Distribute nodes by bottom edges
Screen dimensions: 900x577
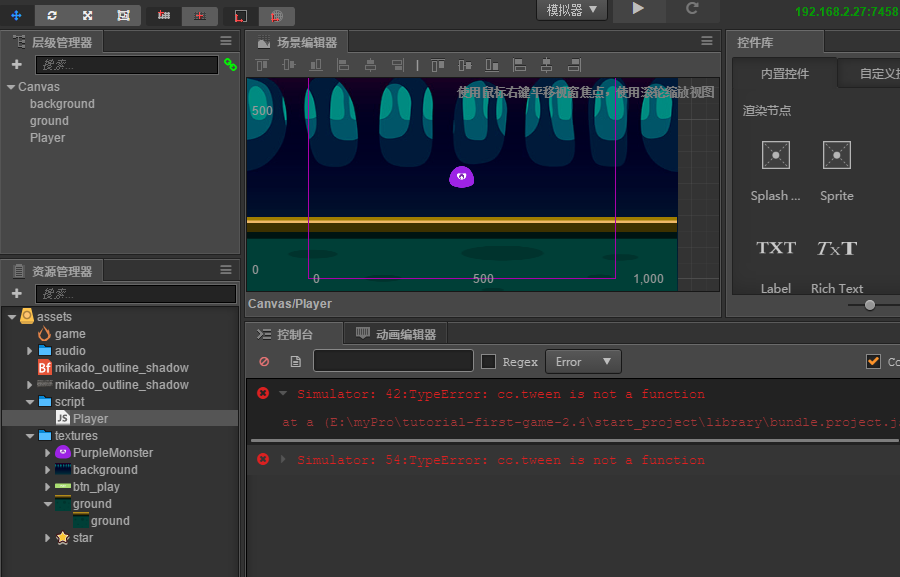[x=492, y=65]
